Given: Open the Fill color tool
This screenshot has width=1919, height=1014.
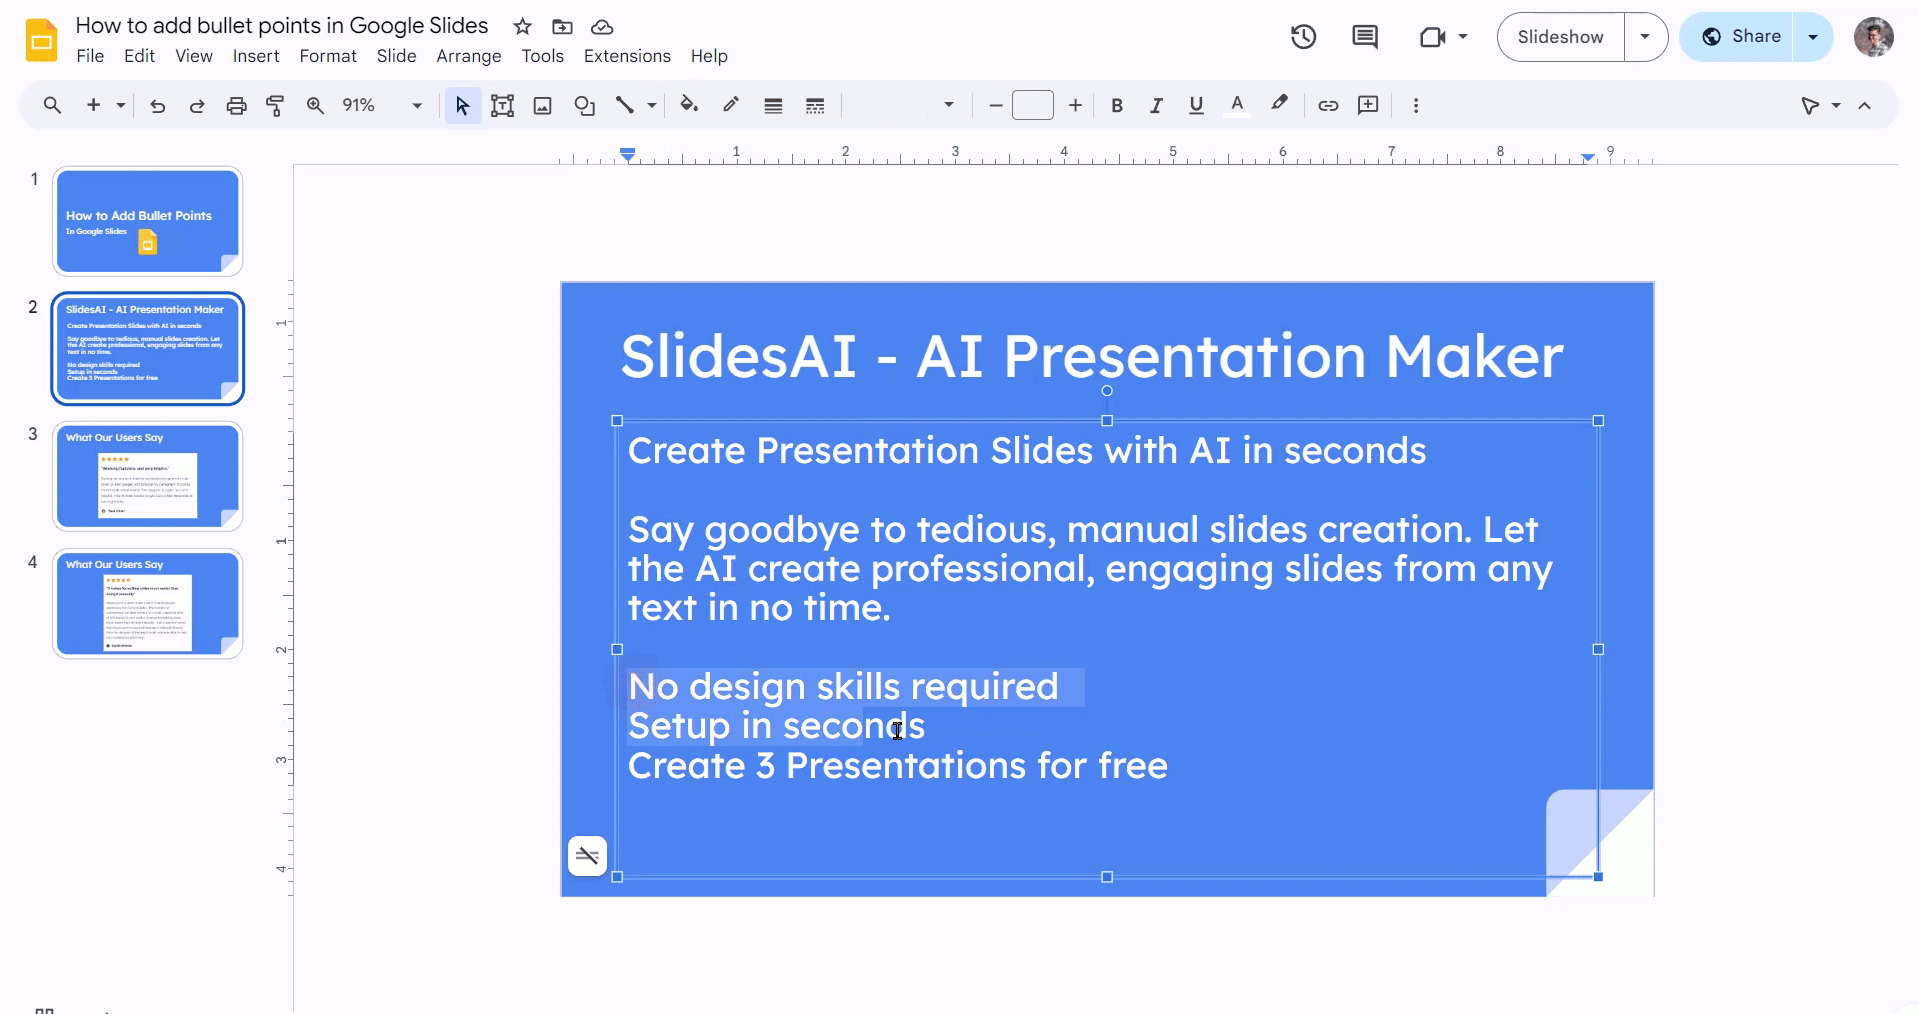Looking at the screenshot, I should click(689, 105).
